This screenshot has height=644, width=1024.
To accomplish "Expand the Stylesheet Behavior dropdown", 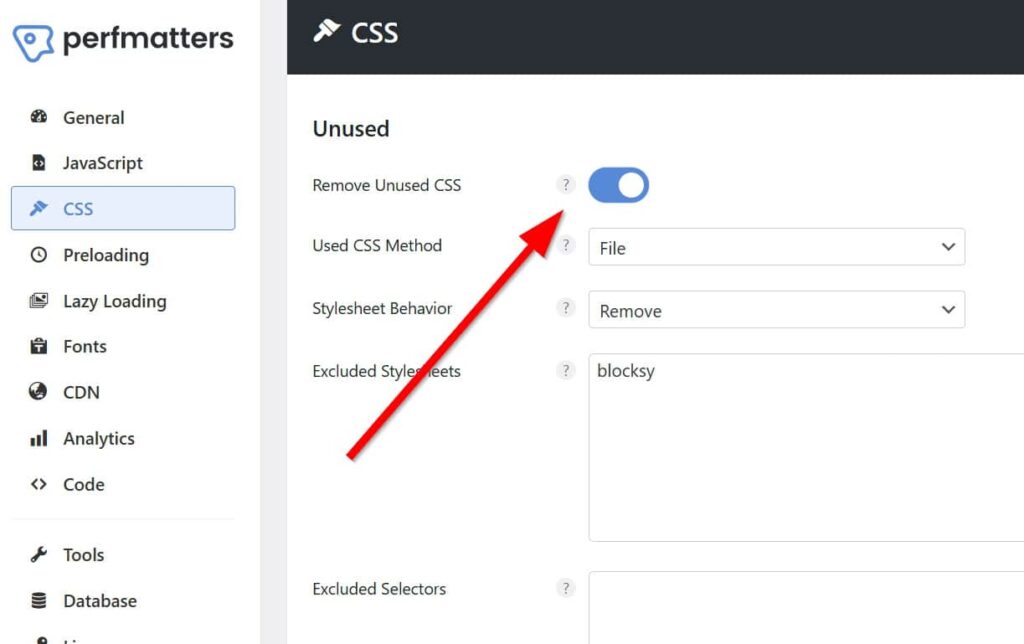I will pos(776,310).
